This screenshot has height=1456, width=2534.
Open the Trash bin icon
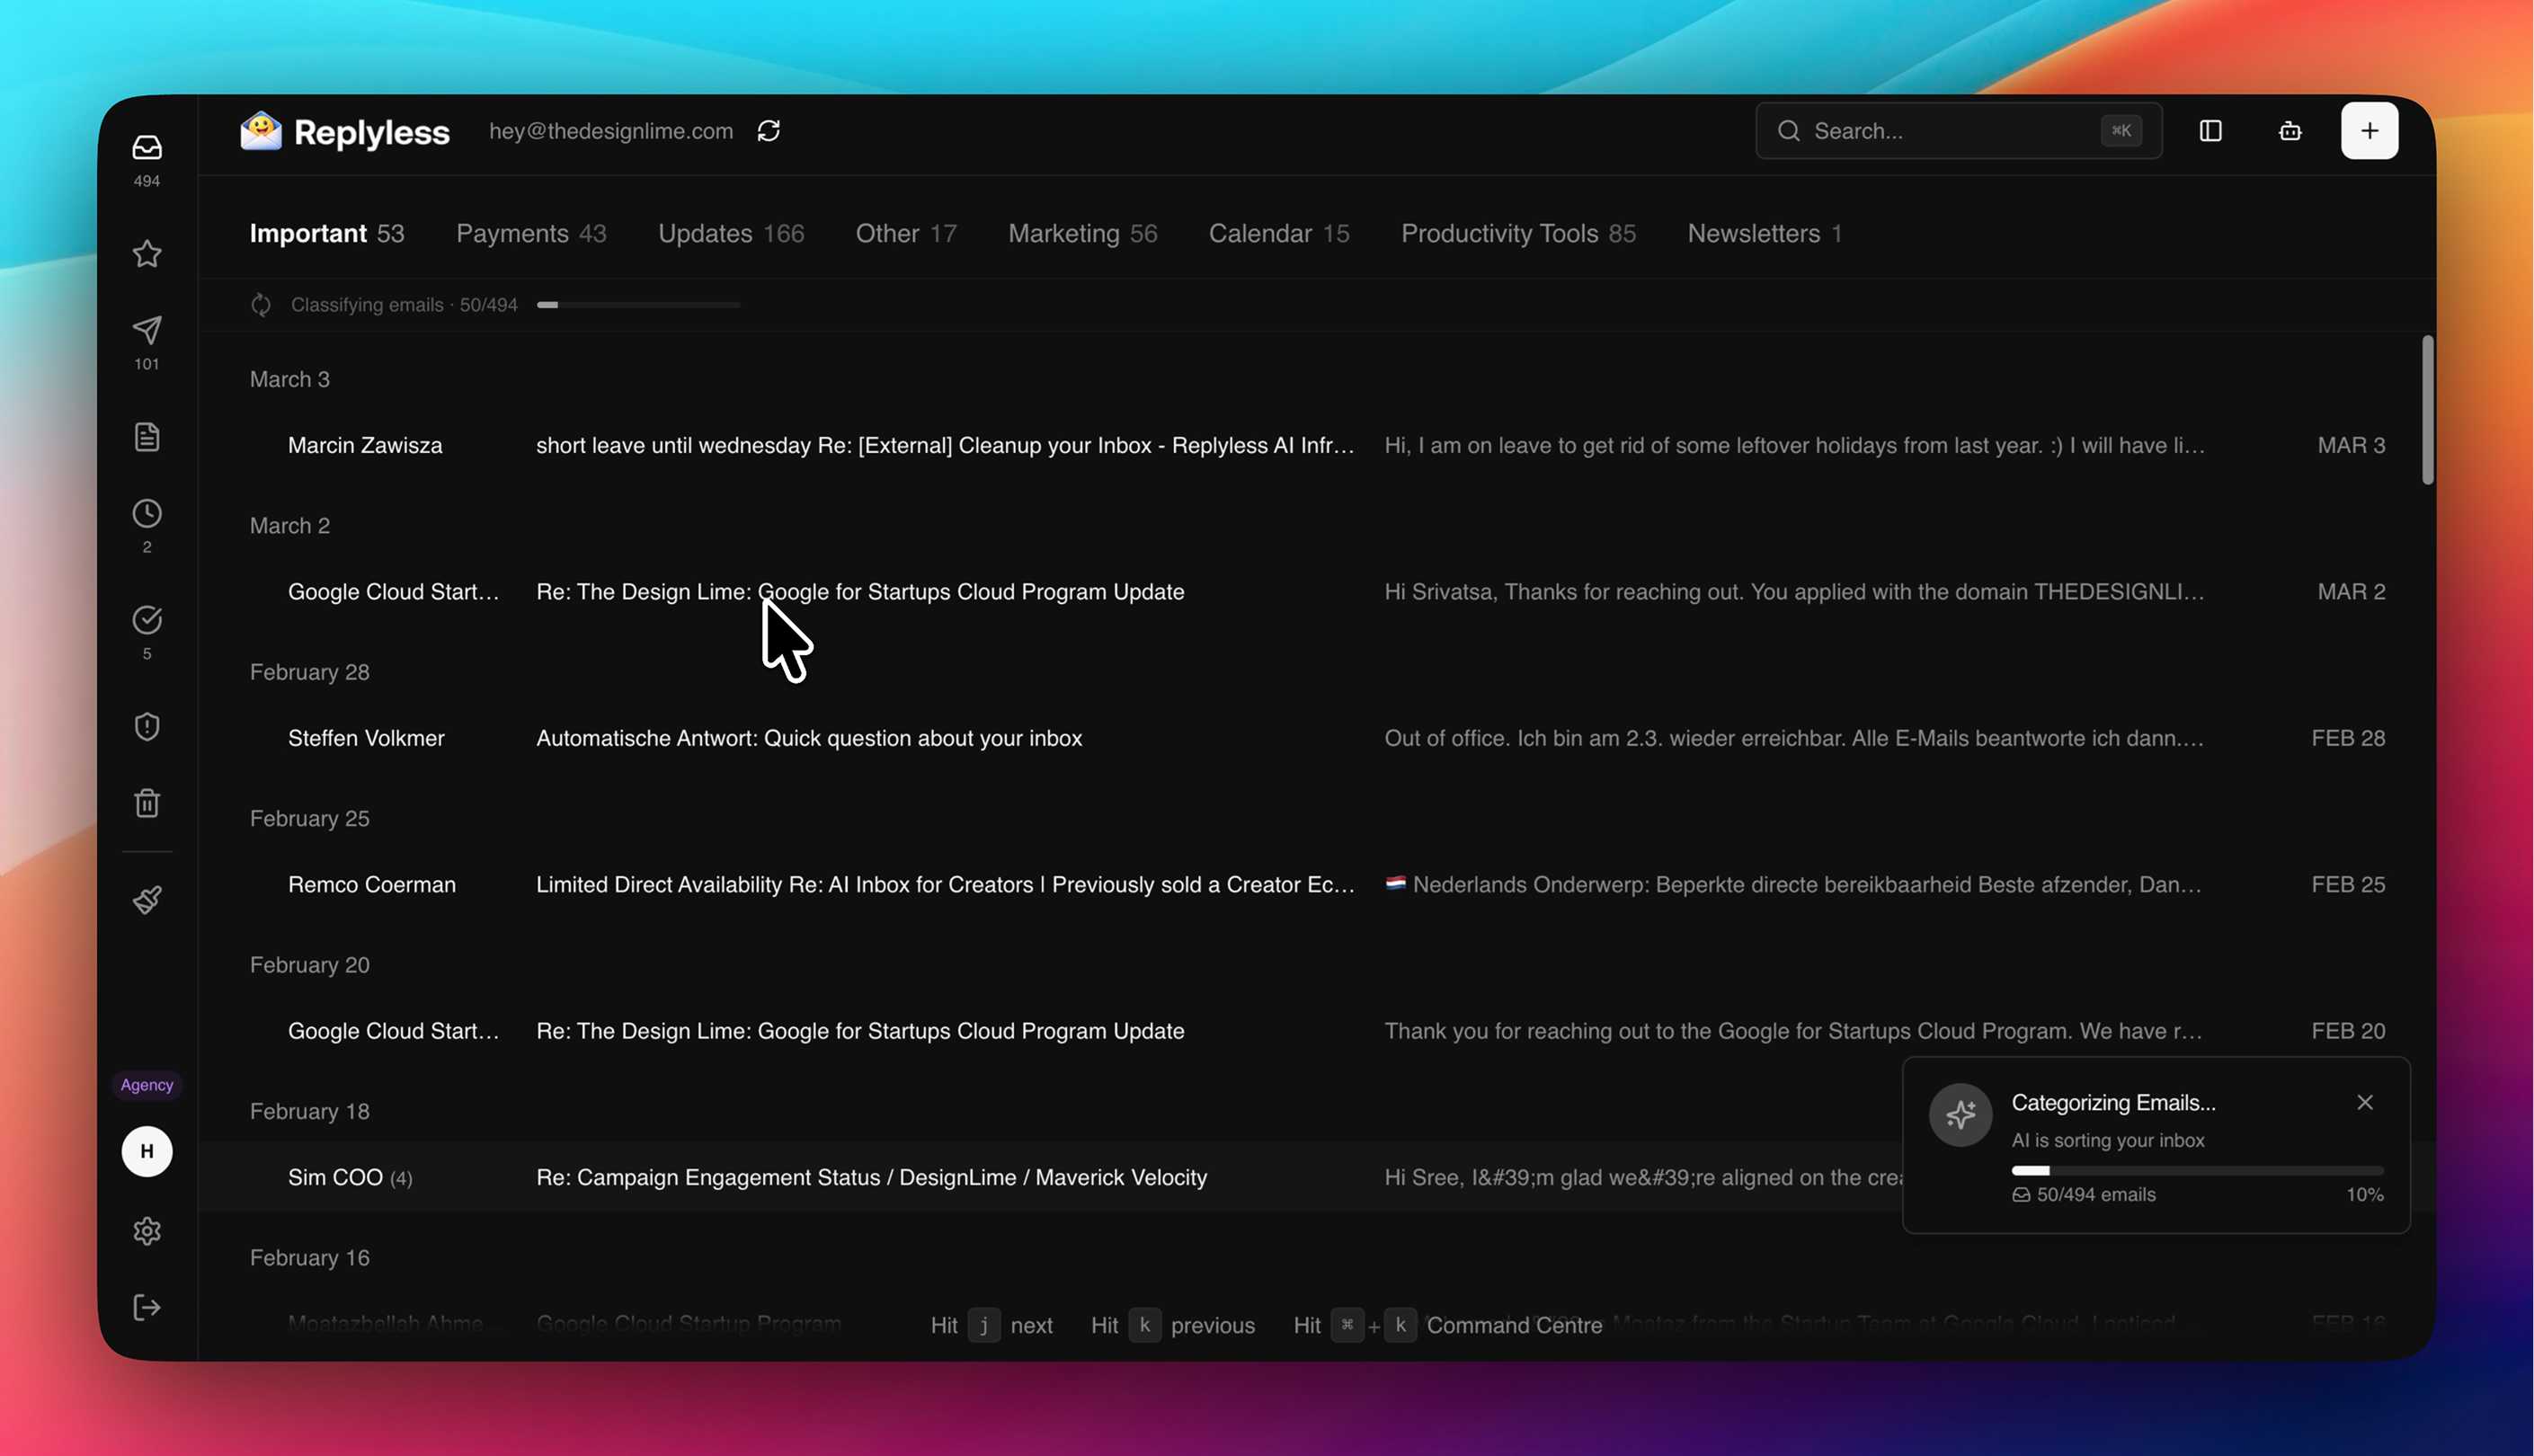[x=147, y=803]
